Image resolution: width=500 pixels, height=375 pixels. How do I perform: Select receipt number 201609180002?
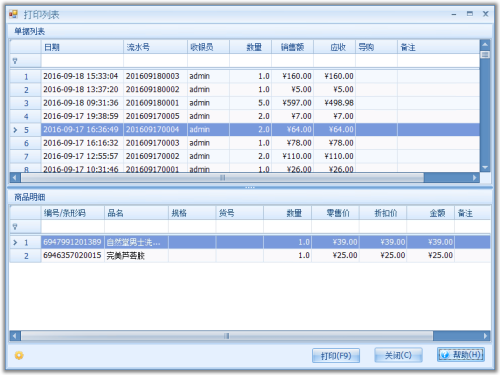pos(245,90)
